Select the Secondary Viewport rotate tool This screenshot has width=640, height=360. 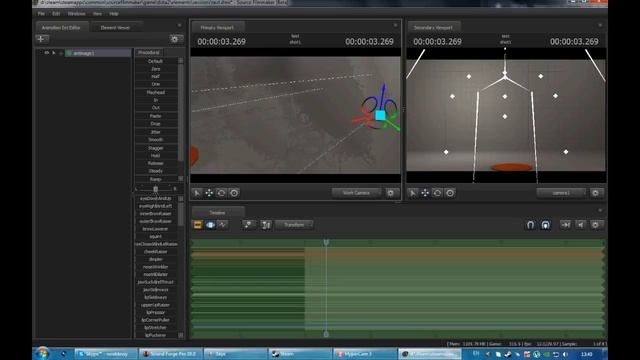coord(437,193)
